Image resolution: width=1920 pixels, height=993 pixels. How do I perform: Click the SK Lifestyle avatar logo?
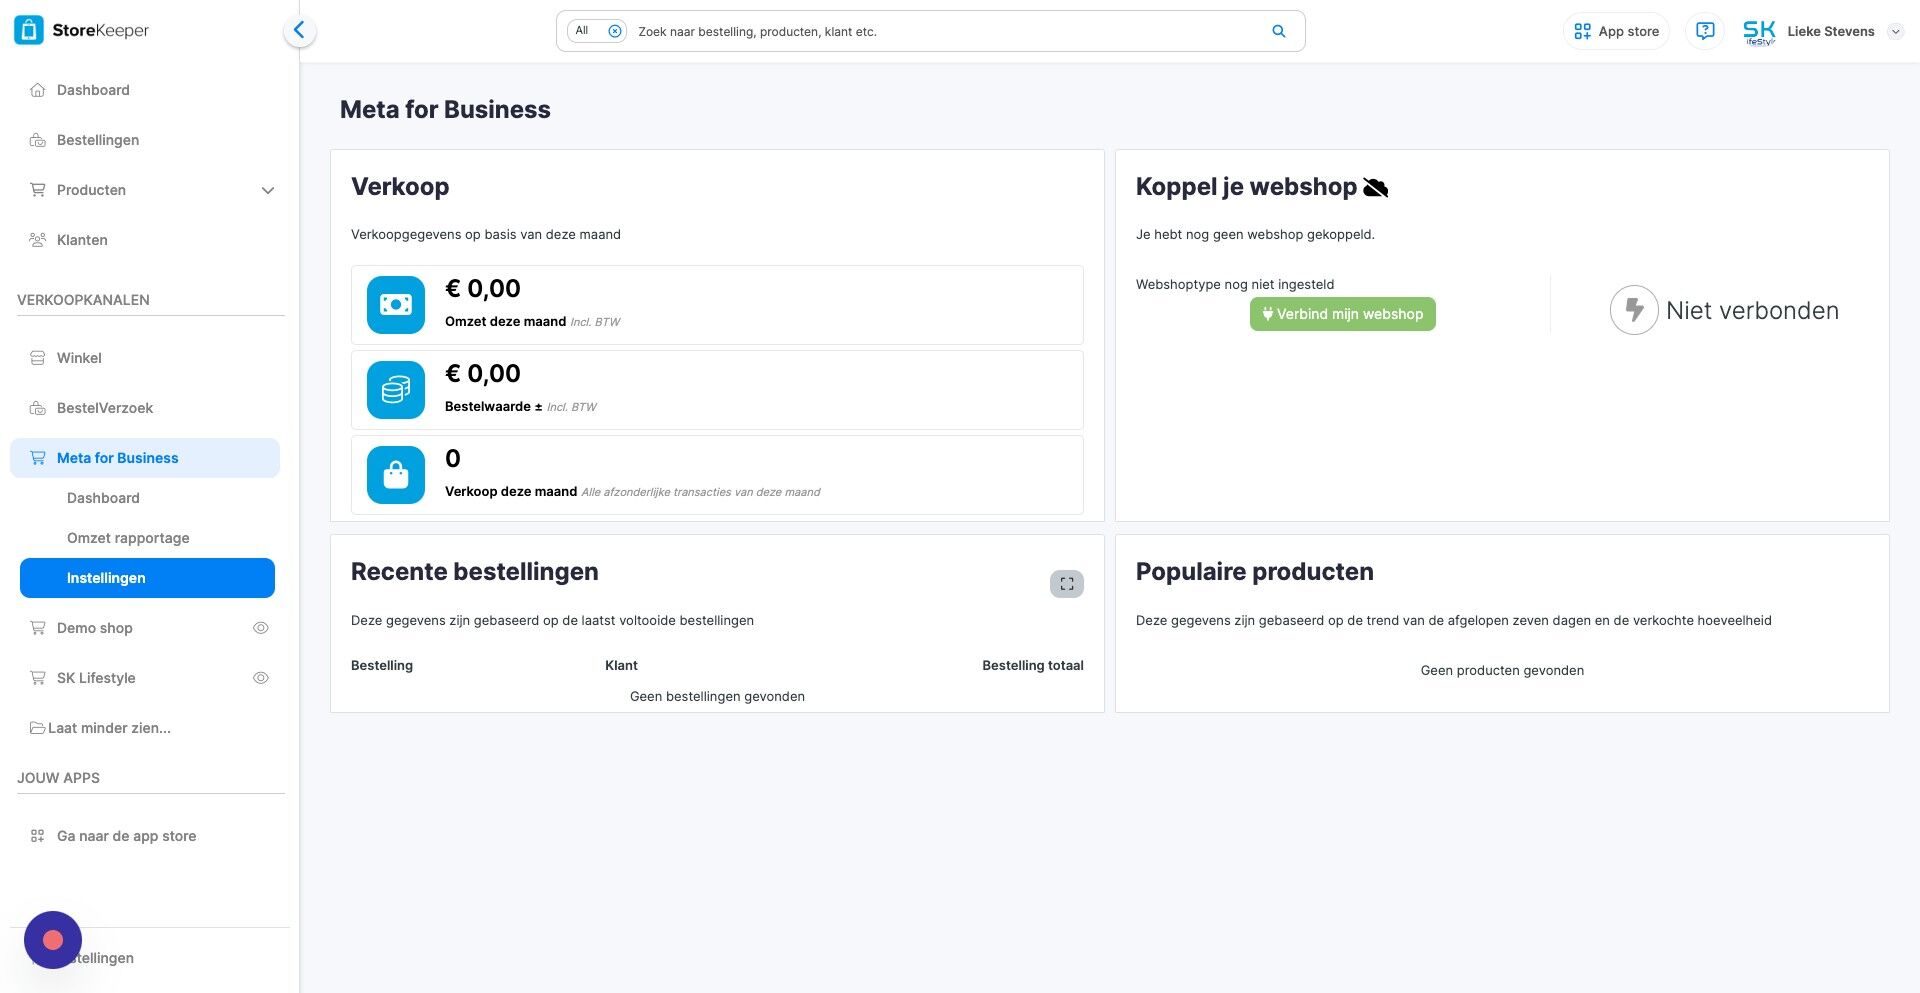pos(1759,32)
